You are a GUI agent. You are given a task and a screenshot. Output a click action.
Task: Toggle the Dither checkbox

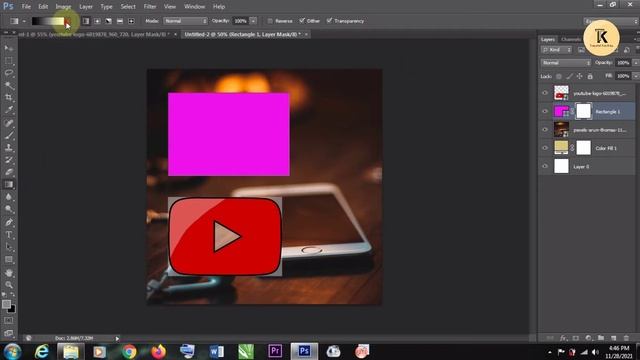tap(302, 20)
